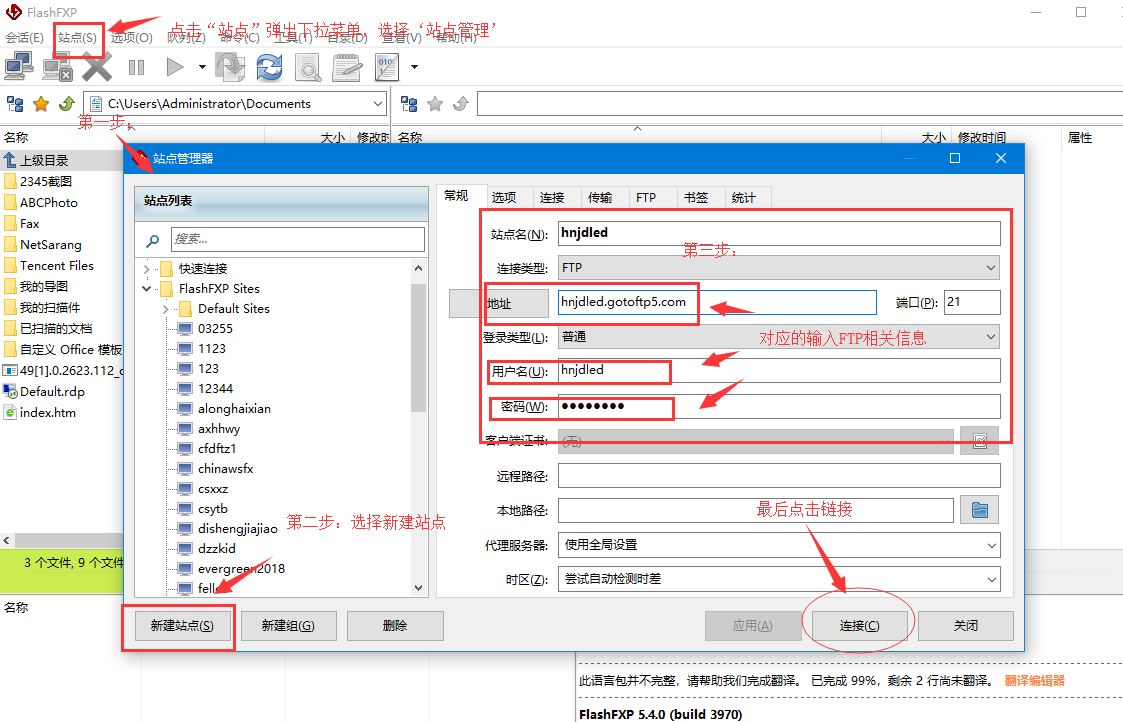Screen dimensions: 1123x722
Task: Expand the 快速连接 folder in site list
Action: tap(147, 268)
